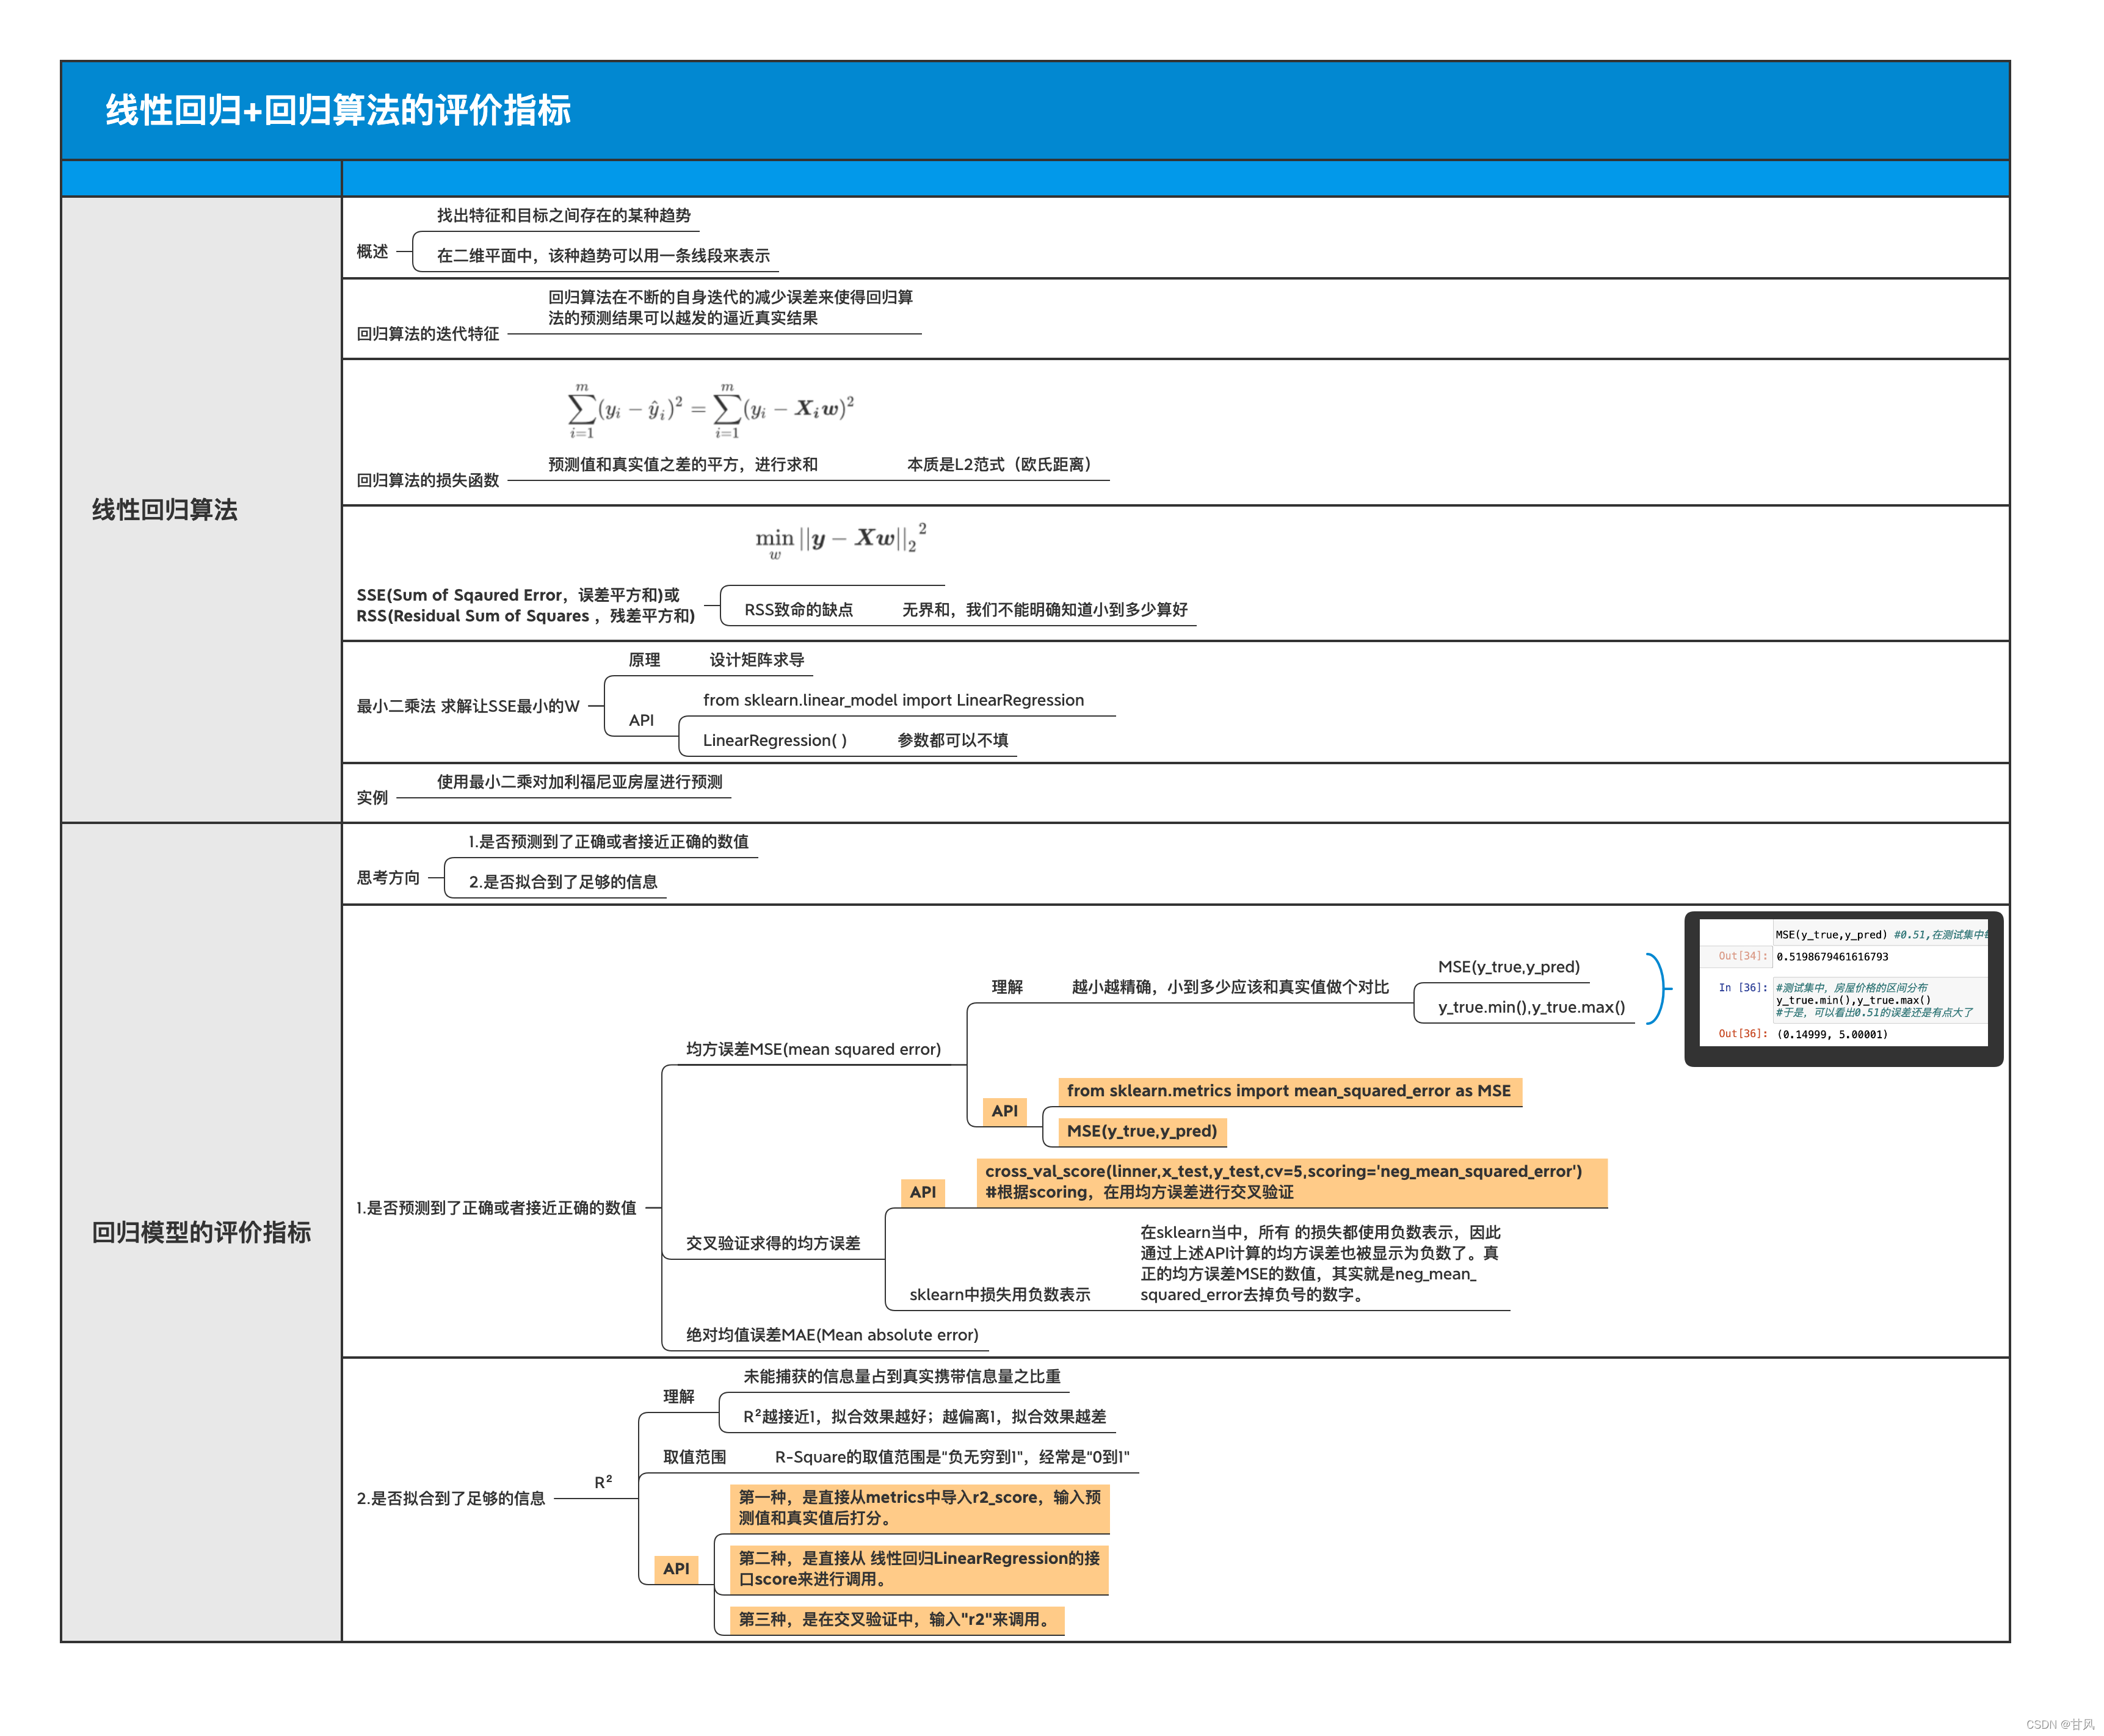Click 参数都可以不填 text
Viewport: 2104px width, 1736px height.
pyautogui.click(x=952, y=740)
